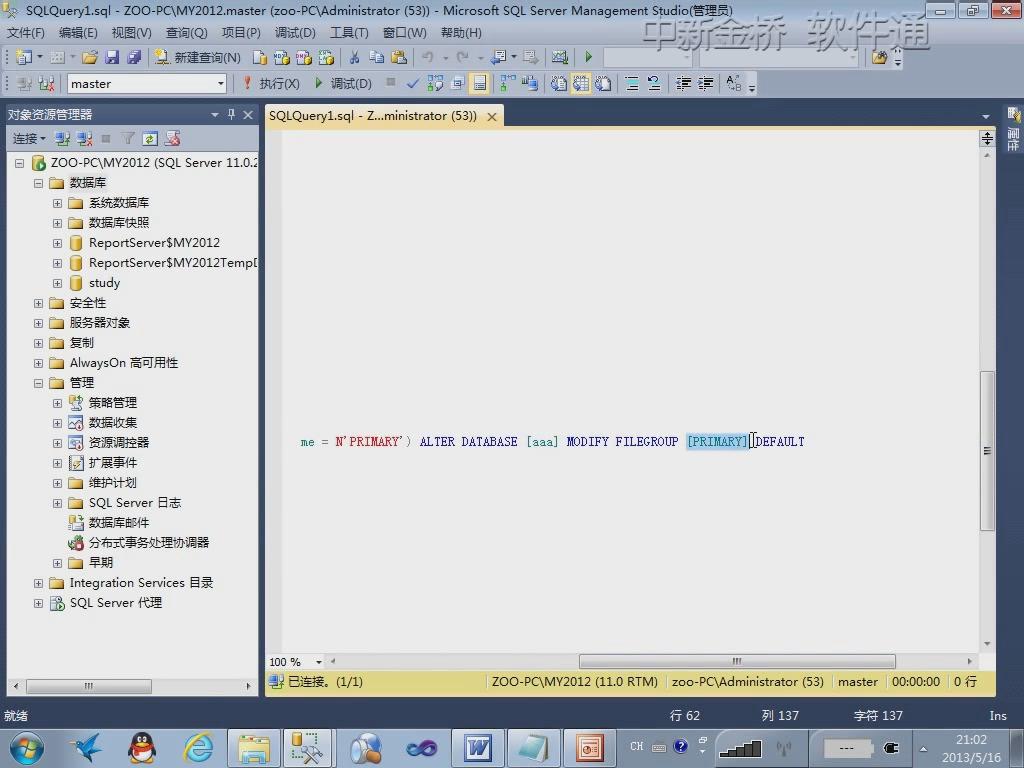Open the 调试(D) menu in menu bar
Screen dimensions: 1024x768
(x=295, y=33)
